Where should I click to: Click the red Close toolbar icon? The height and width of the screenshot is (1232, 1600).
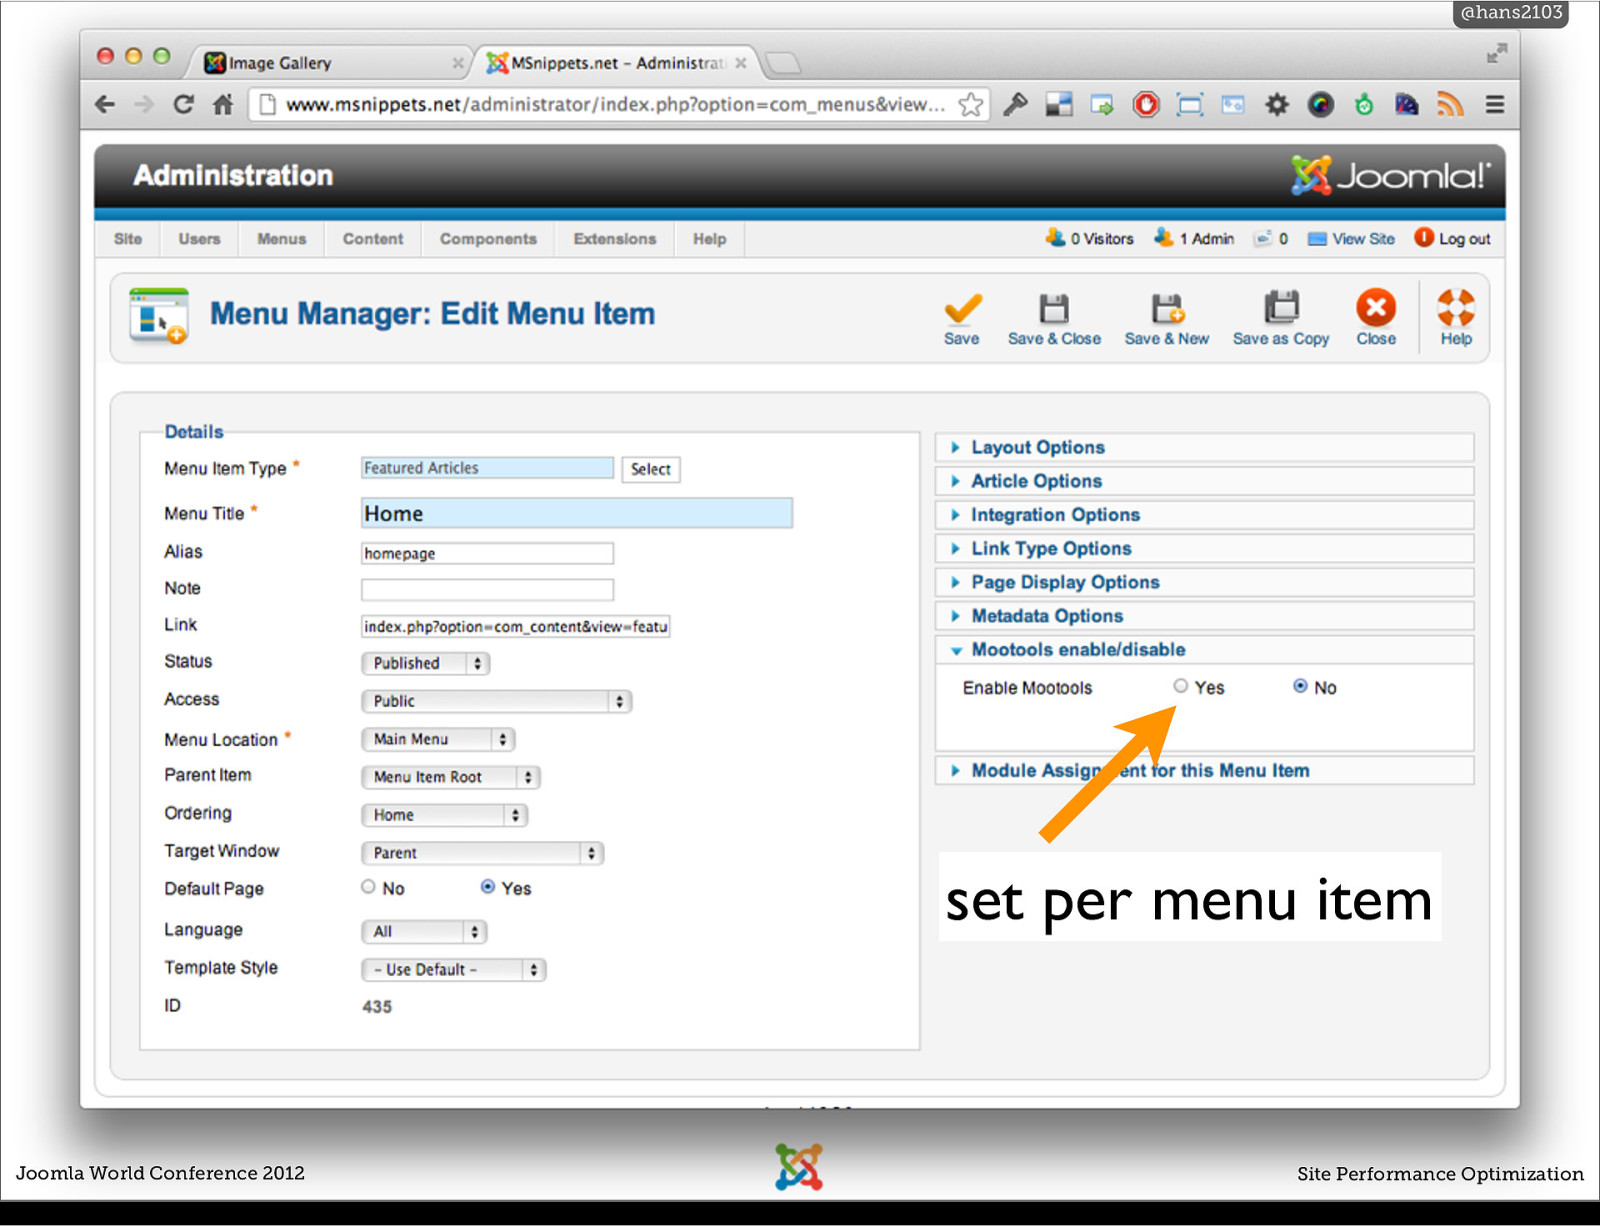[x=1376, y=308]
